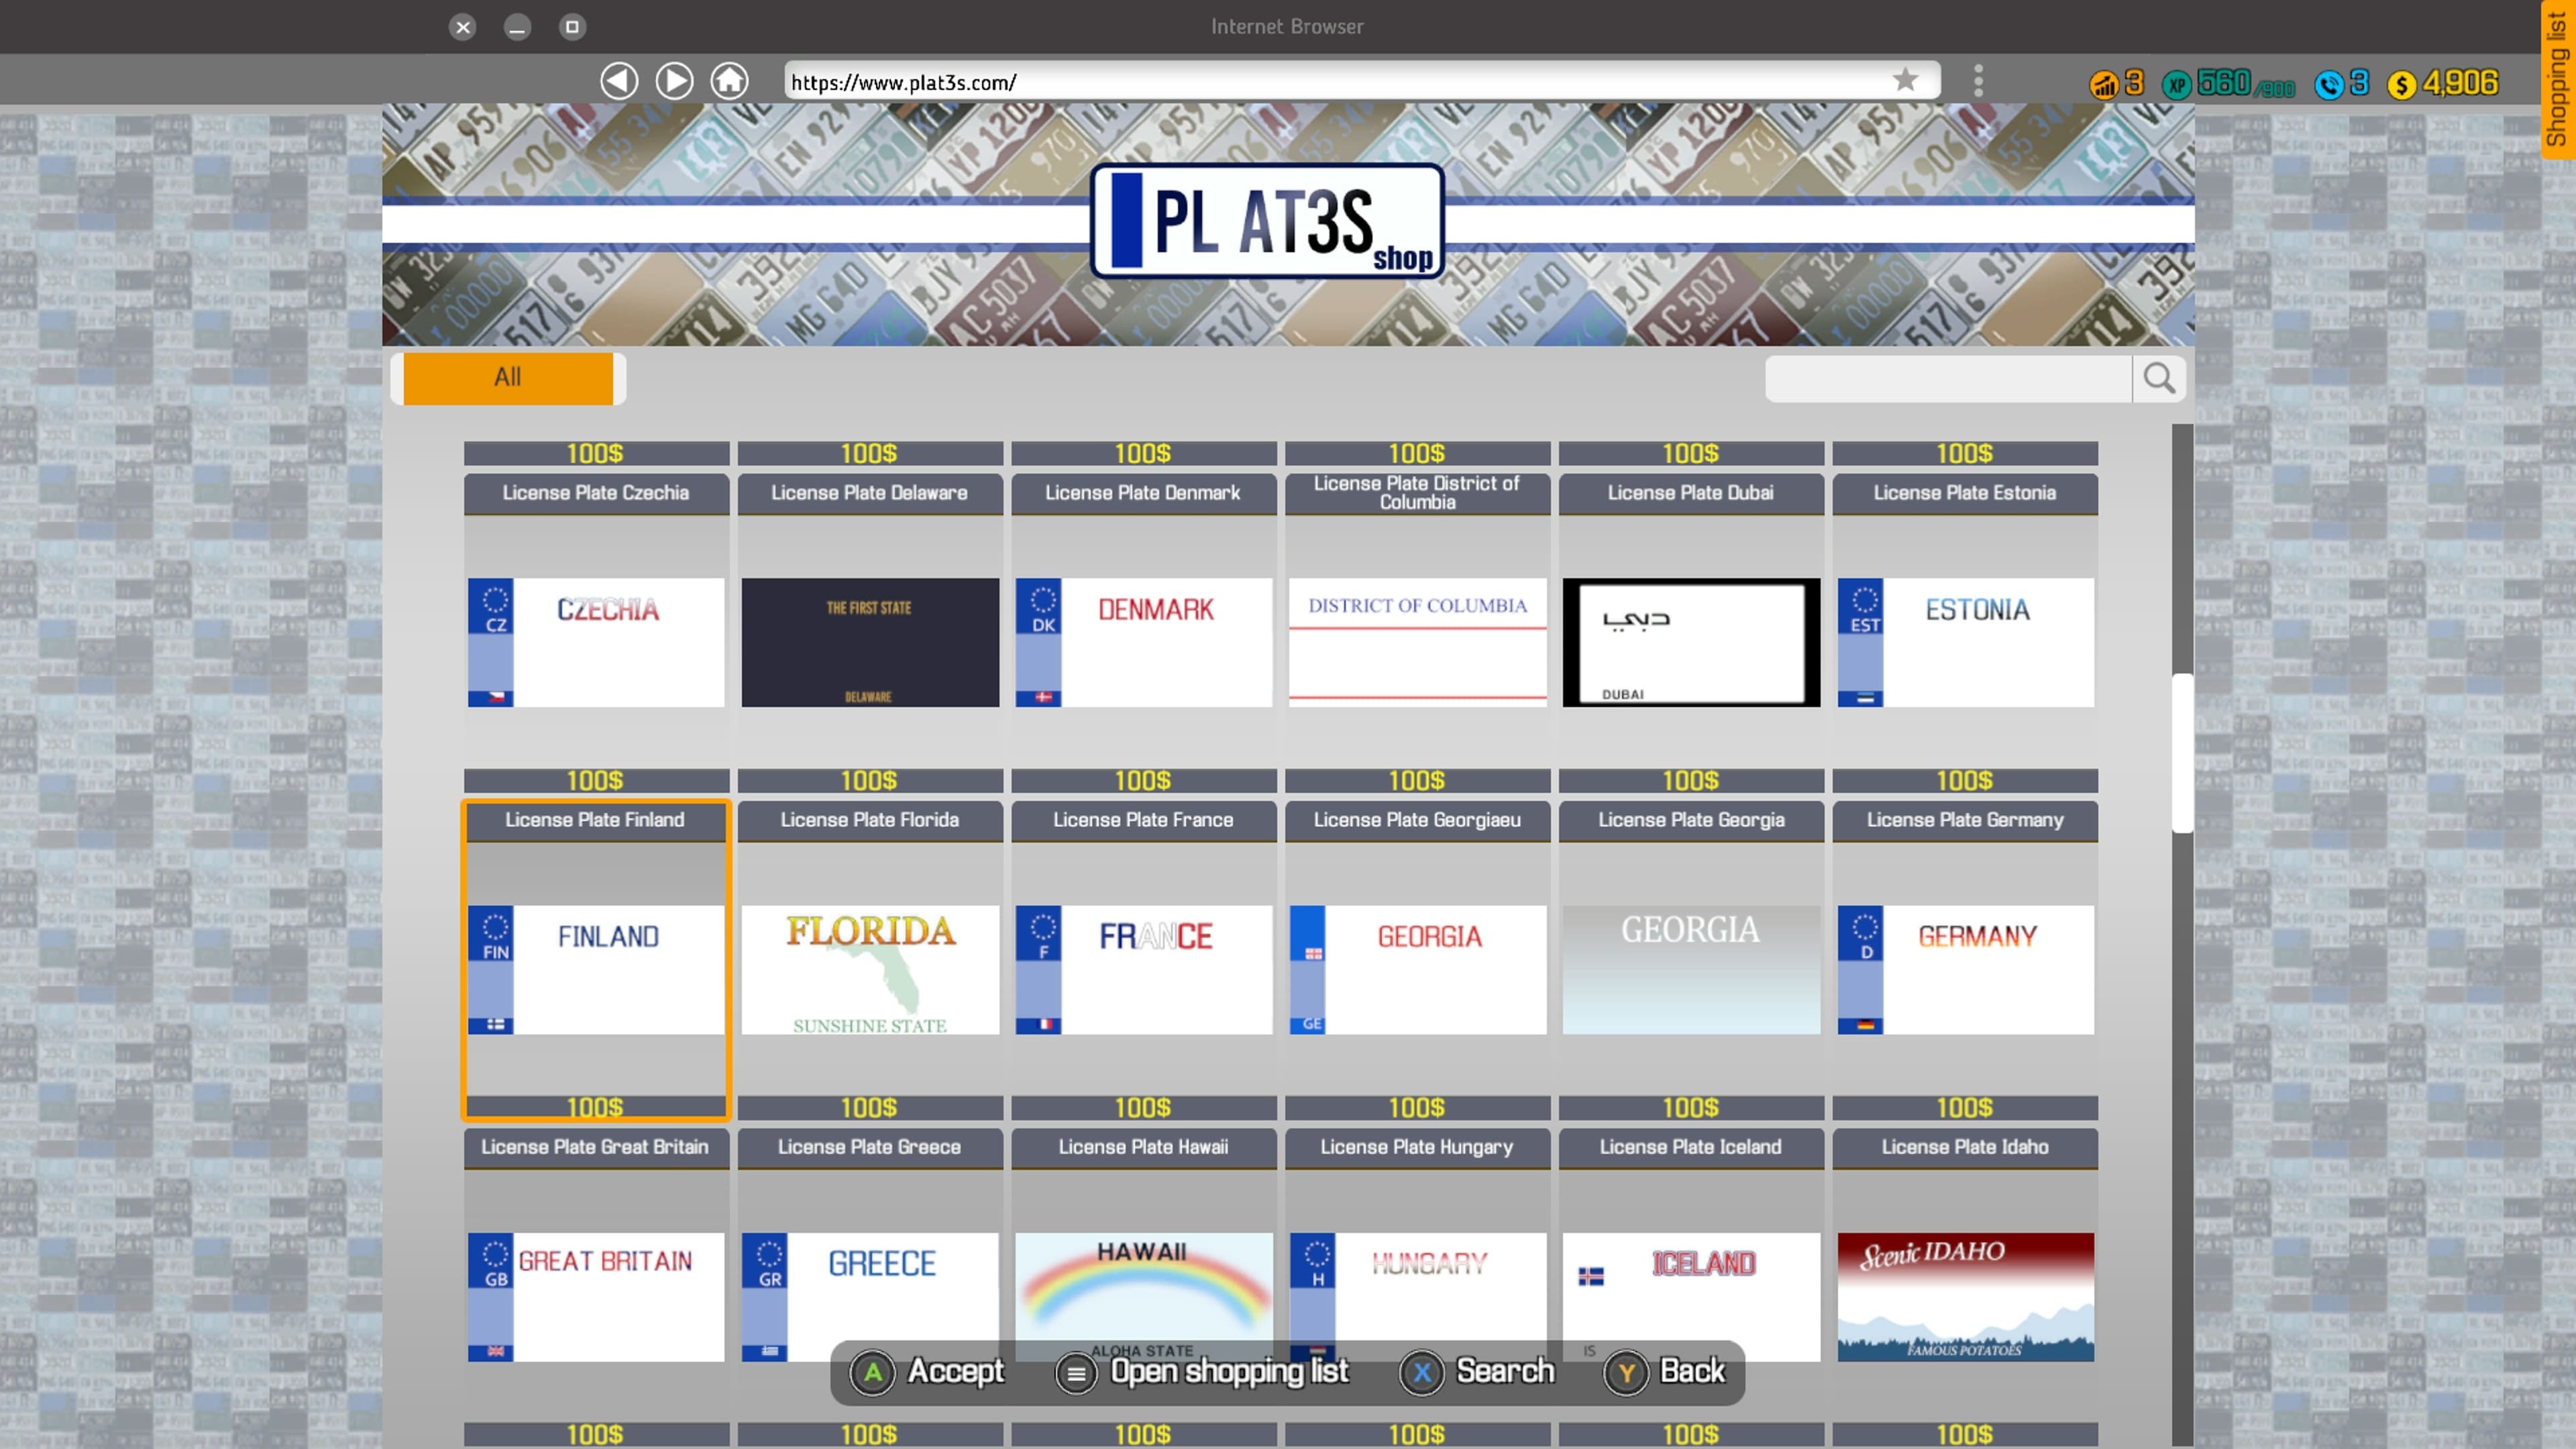This screenshot has height=1449, width=2576.
Task: Click the shop reputation signal icon
Action: 2103,84
